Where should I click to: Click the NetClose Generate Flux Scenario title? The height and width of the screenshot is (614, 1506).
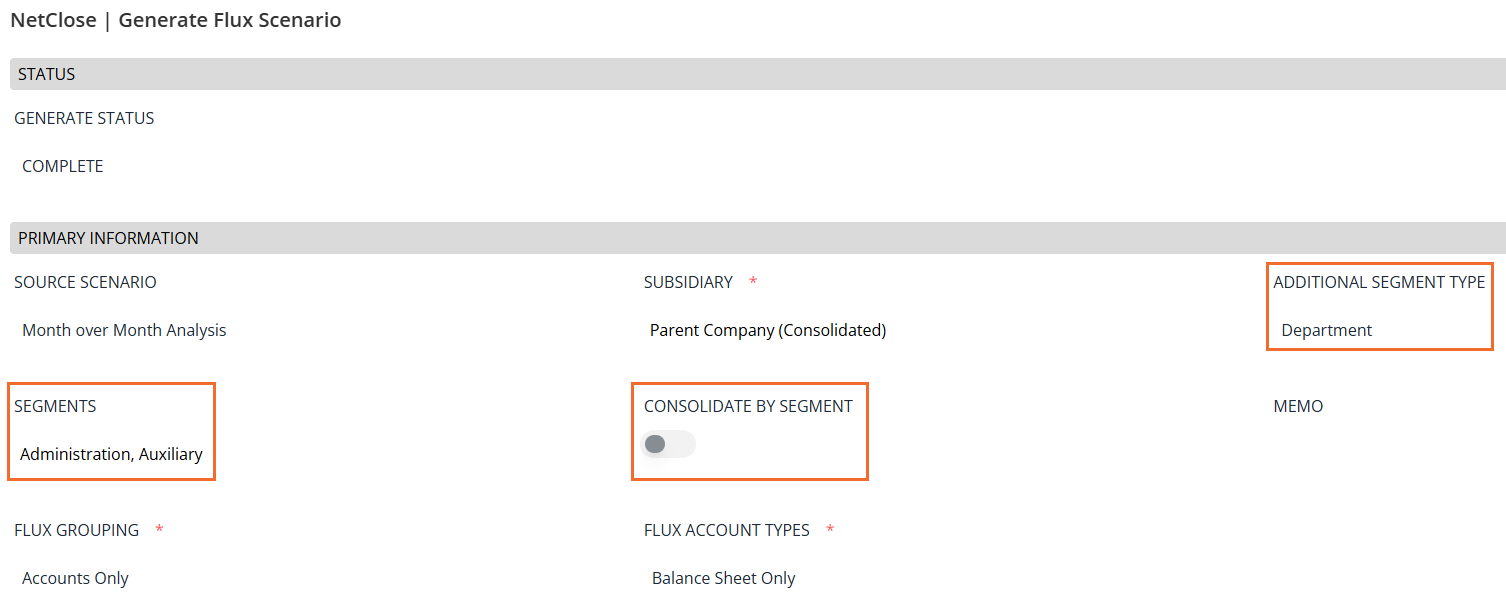click(x=176, y=20)
